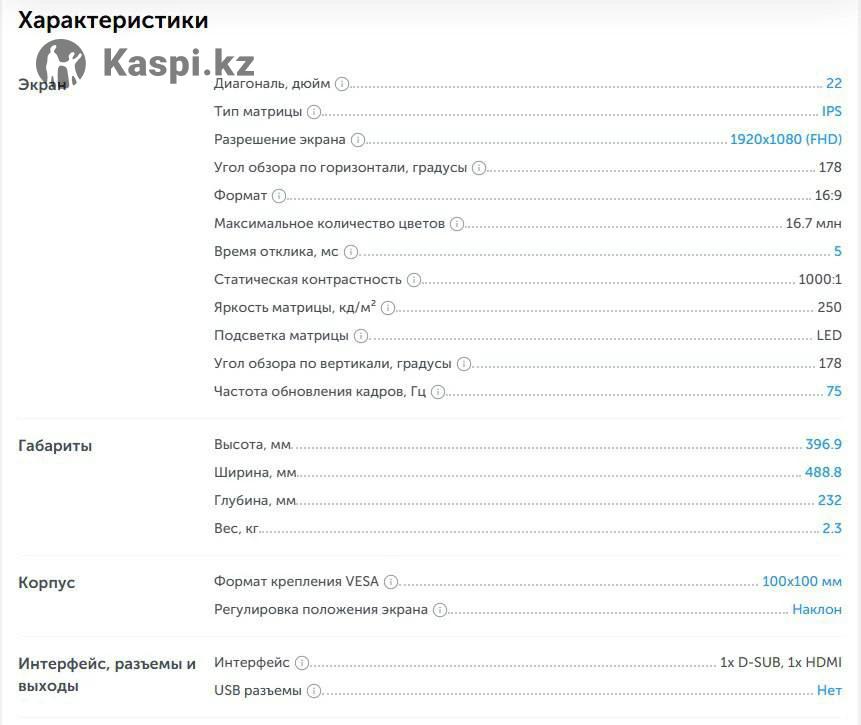Open the IPS matrix type link

pos(832,112)
